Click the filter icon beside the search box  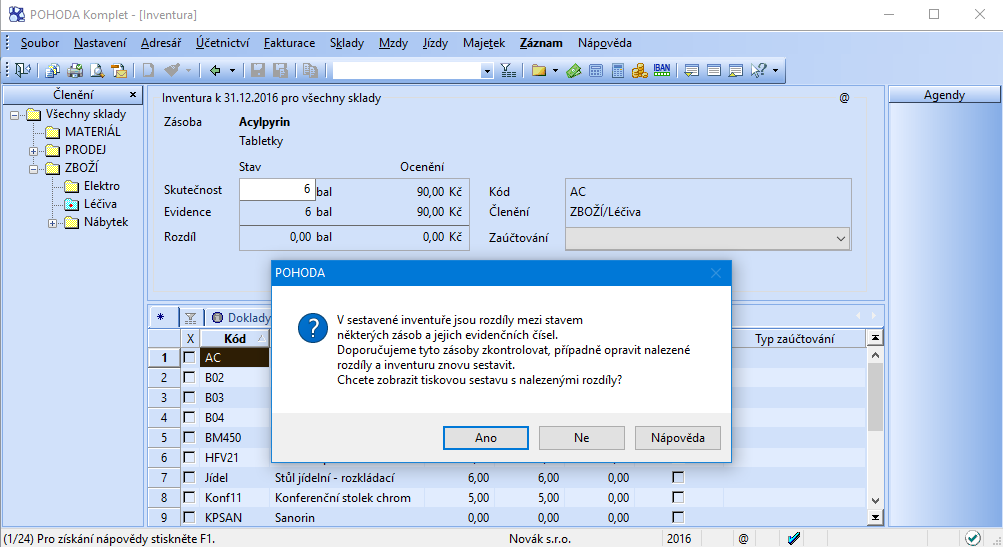pos(508,70)
